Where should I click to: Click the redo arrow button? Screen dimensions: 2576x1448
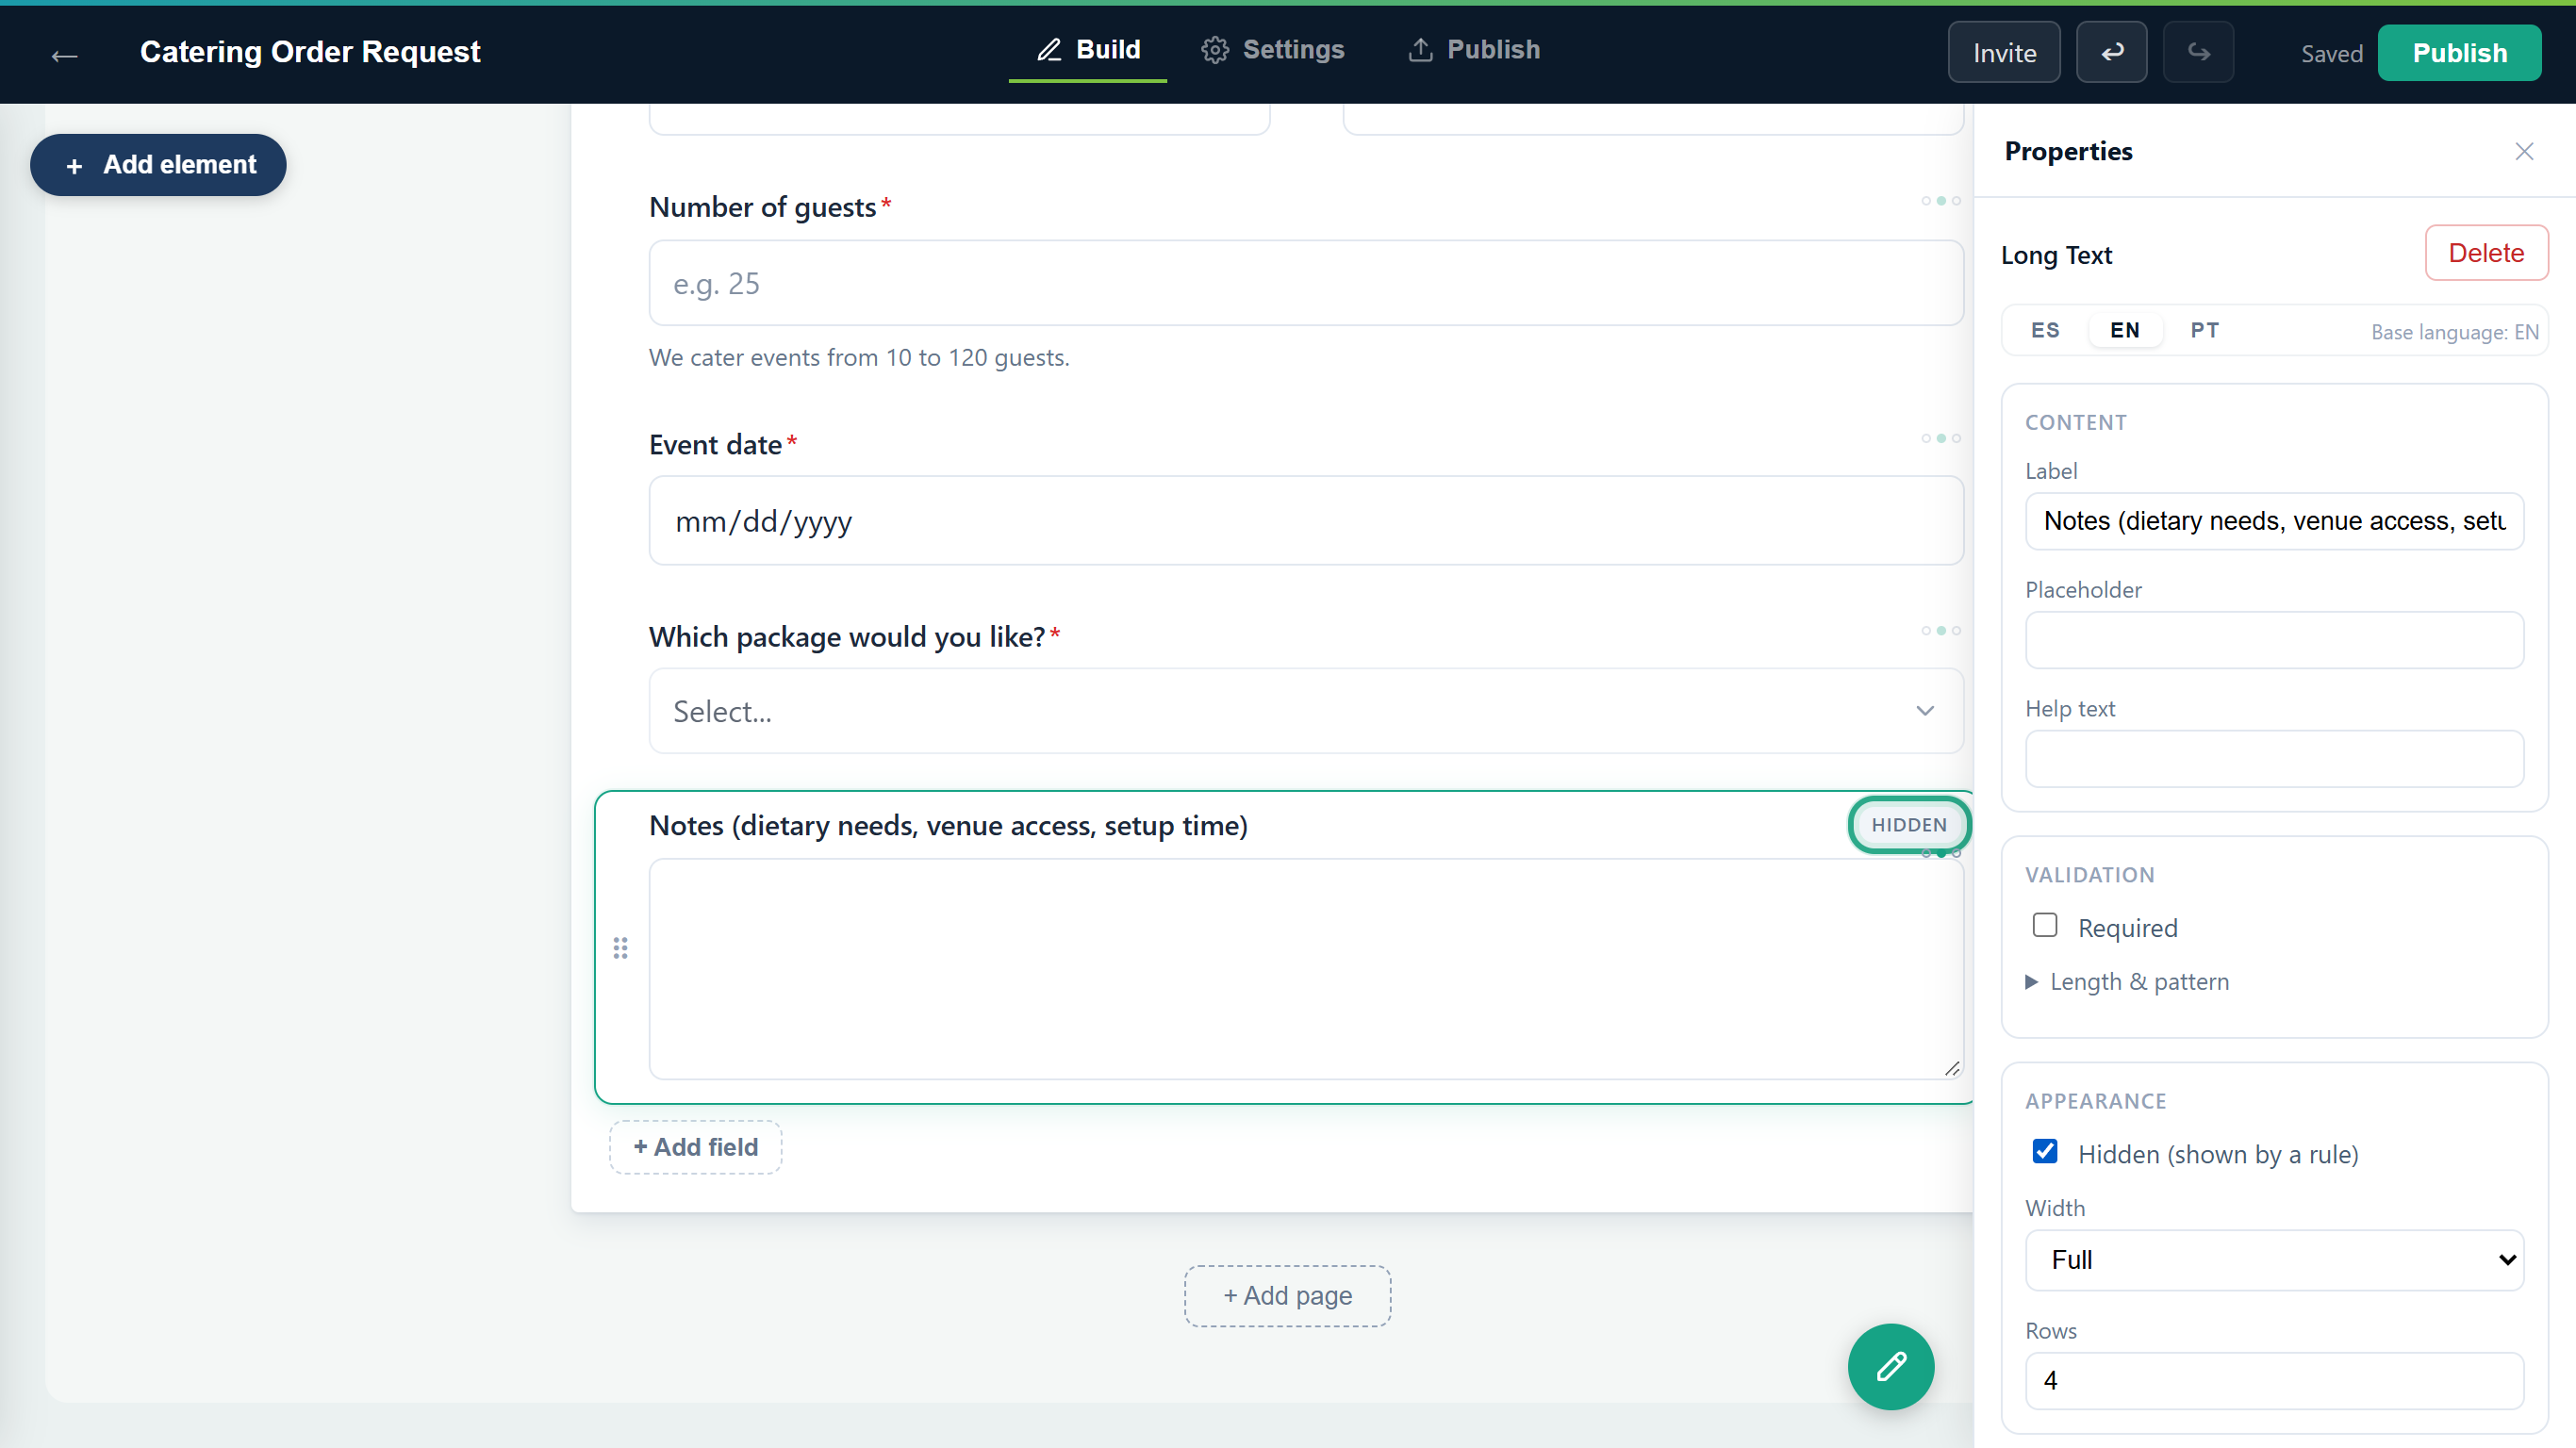coord(2198,52)
